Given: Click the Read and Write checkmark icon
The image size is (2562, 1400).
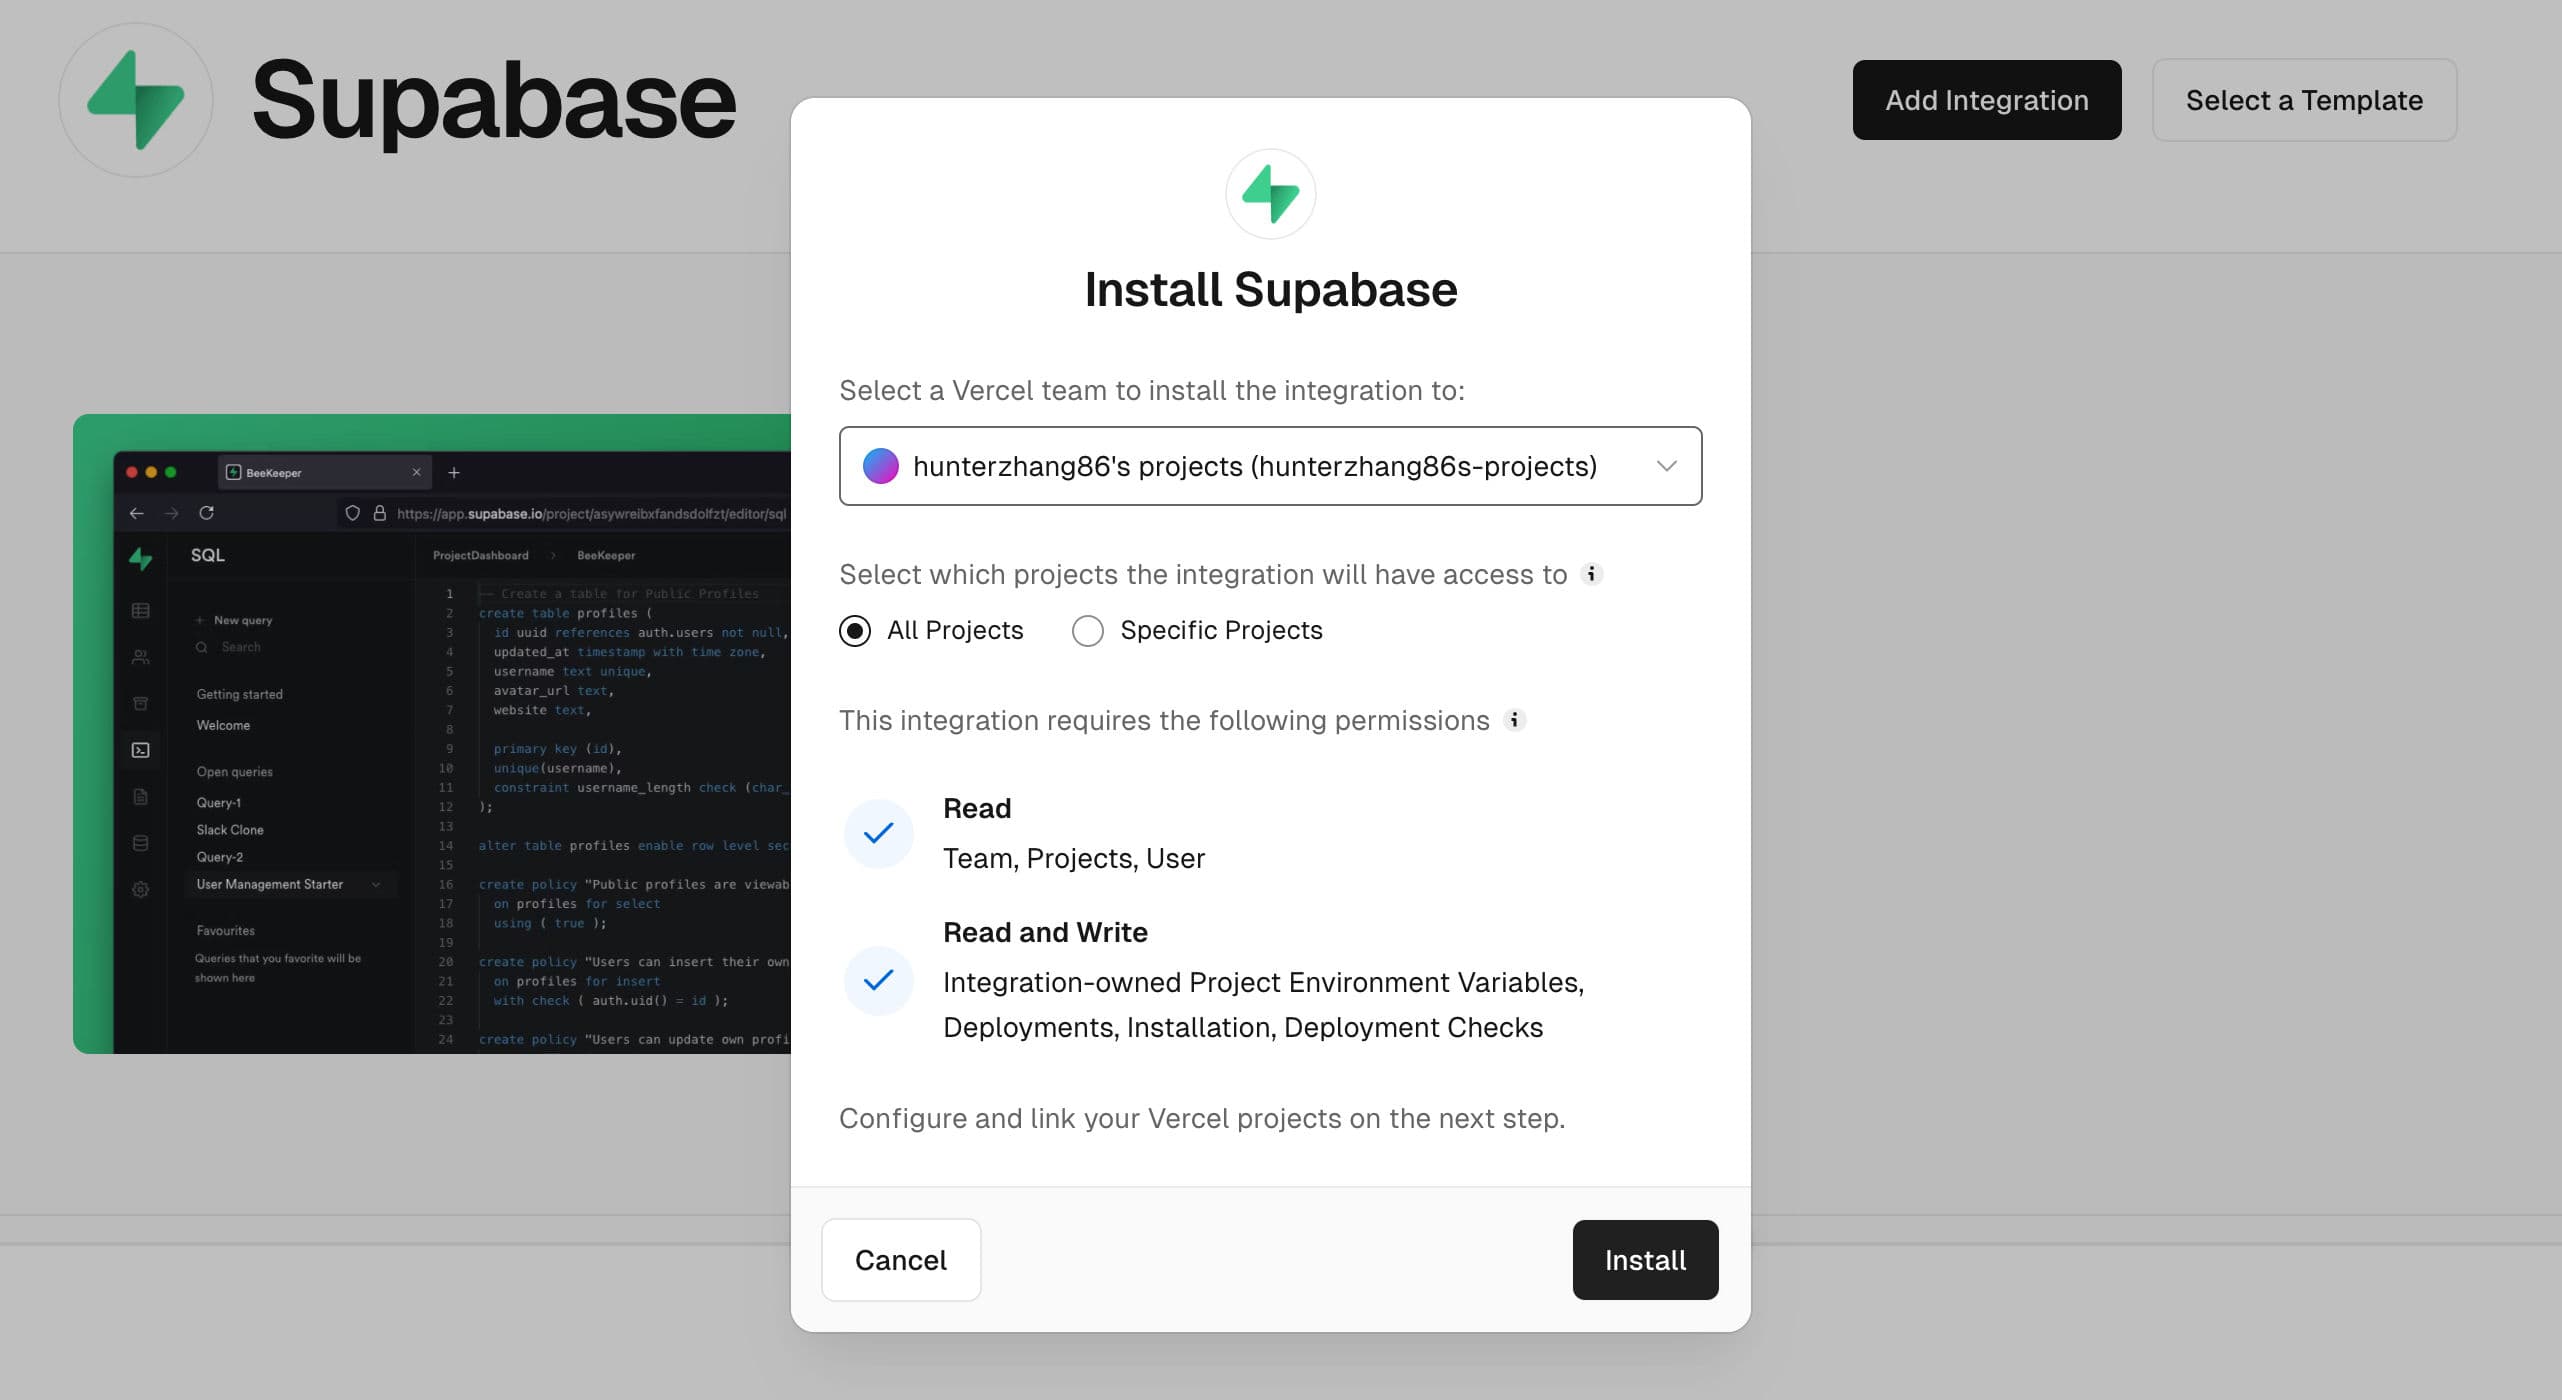Looking at the screenshot, I should [x=878, y=980].
